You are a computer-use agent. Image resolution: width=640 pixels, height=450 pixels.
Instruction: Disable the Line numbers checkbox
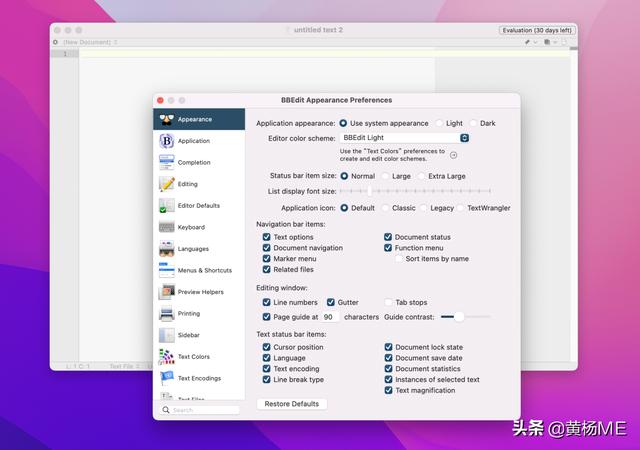point(267,302)
